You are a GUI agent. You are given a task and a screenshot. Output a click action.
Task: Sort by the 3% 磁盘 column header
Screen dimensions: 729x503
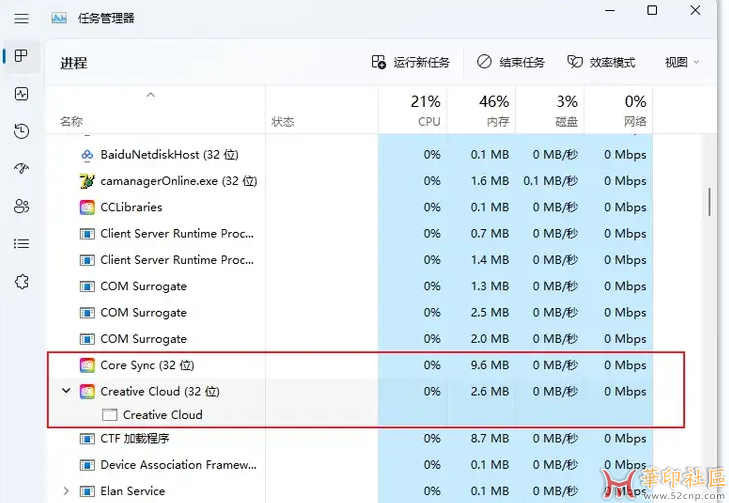click(550, 110)
